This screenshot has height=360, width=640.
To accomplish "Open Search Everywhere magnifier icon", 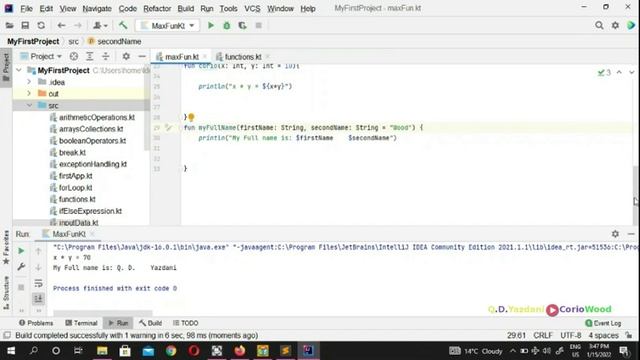I will tap(599, 26).
